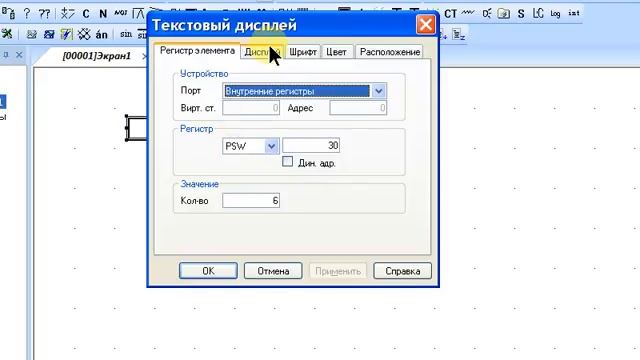Click the pin icon of the left side panel

pos(6,54)
